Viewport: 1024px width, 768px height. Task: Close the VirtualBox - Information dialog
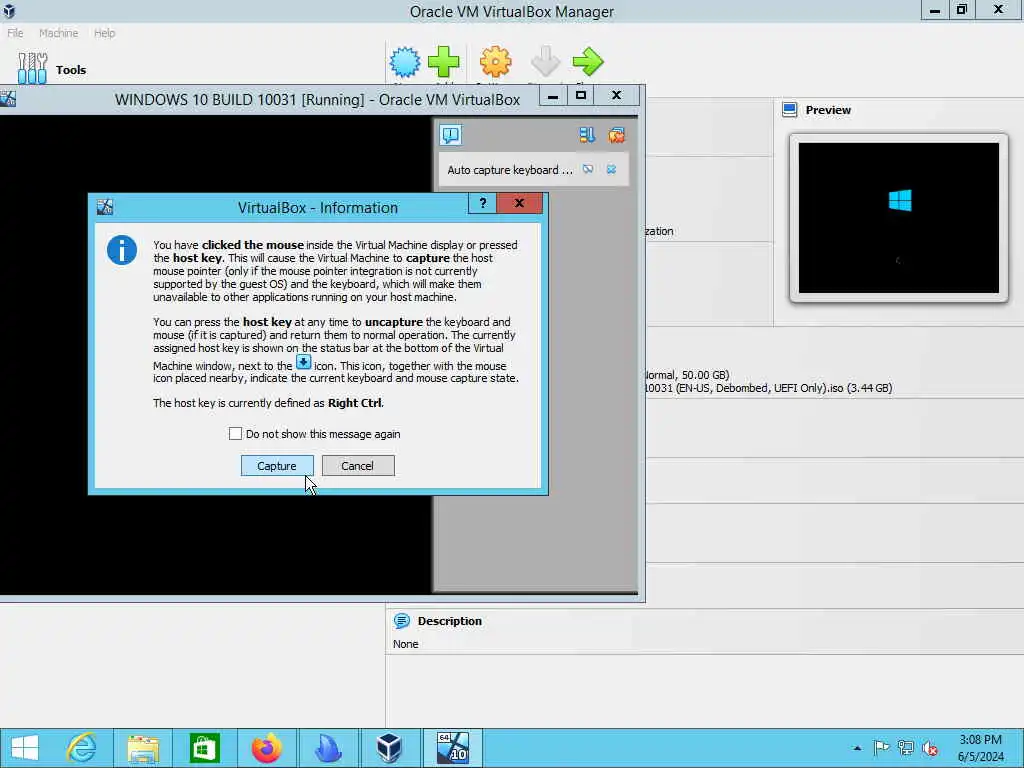click(x=519, y=203)
